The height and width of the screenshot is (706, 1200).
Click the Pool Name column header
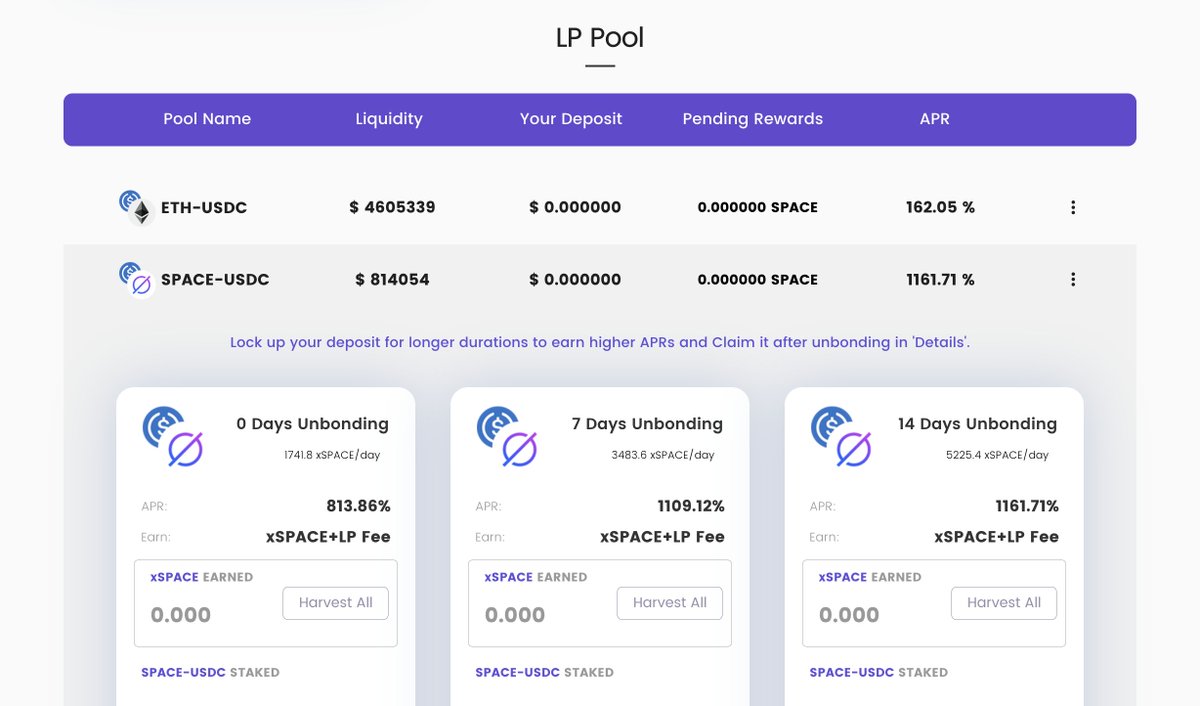[x=207, y=119]
